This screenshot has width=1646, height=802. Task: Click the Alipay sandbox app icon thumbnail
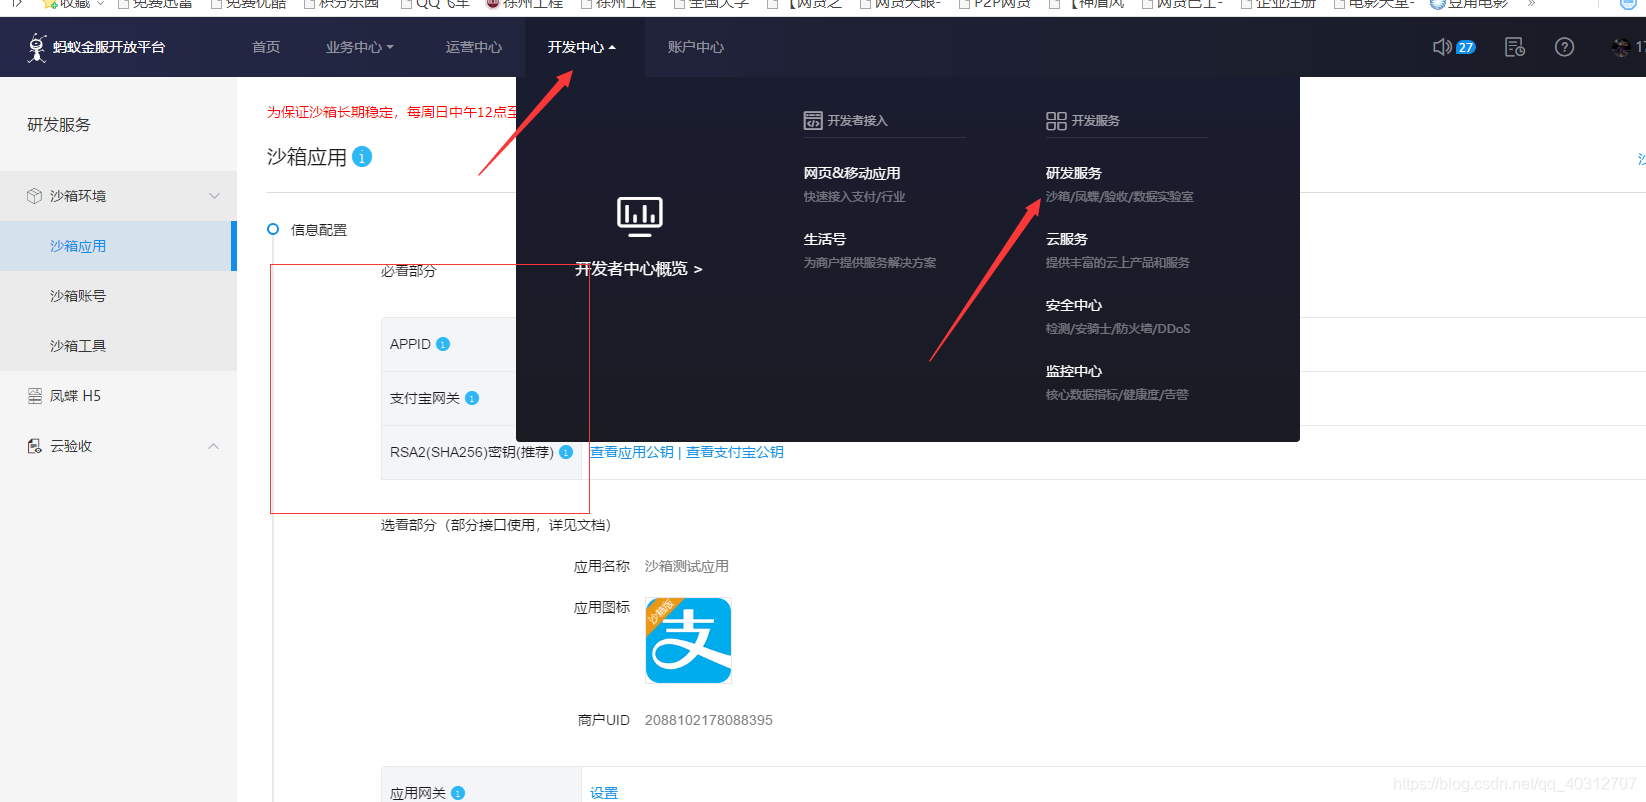(688, 640)
